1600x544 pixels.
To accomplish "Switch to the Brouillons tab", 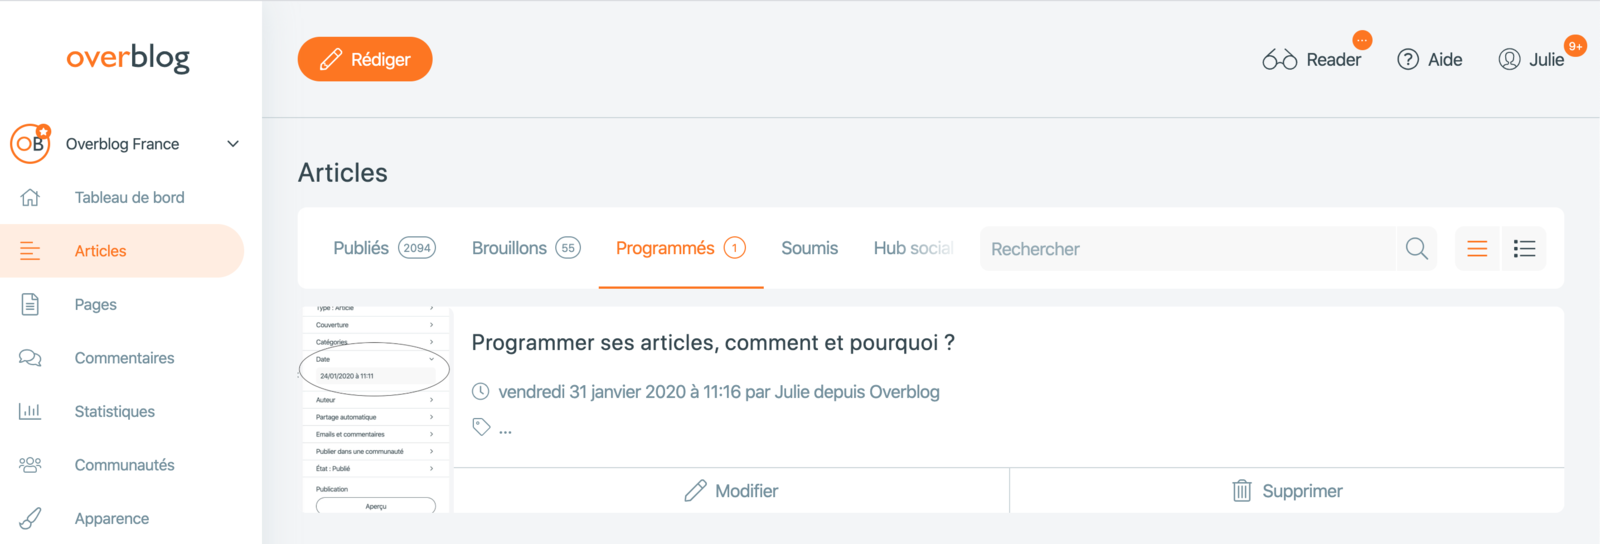I will click(526, 248).
